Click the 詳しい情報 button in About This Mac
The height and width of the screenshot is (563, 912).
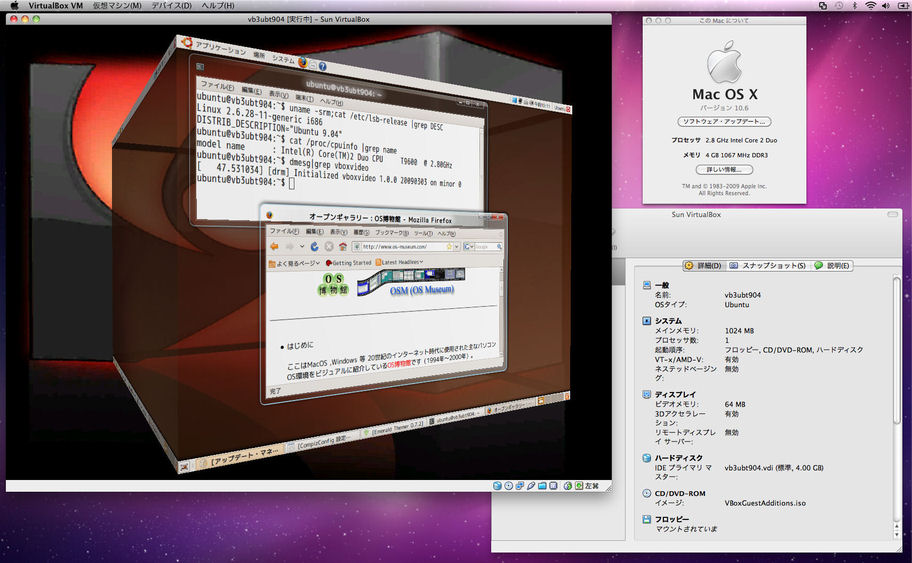point(724,169)
